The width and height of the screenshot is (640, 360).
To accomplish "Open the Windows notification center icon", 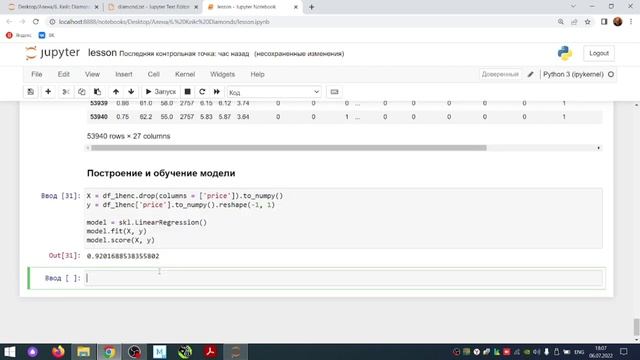I will point(624,352).
